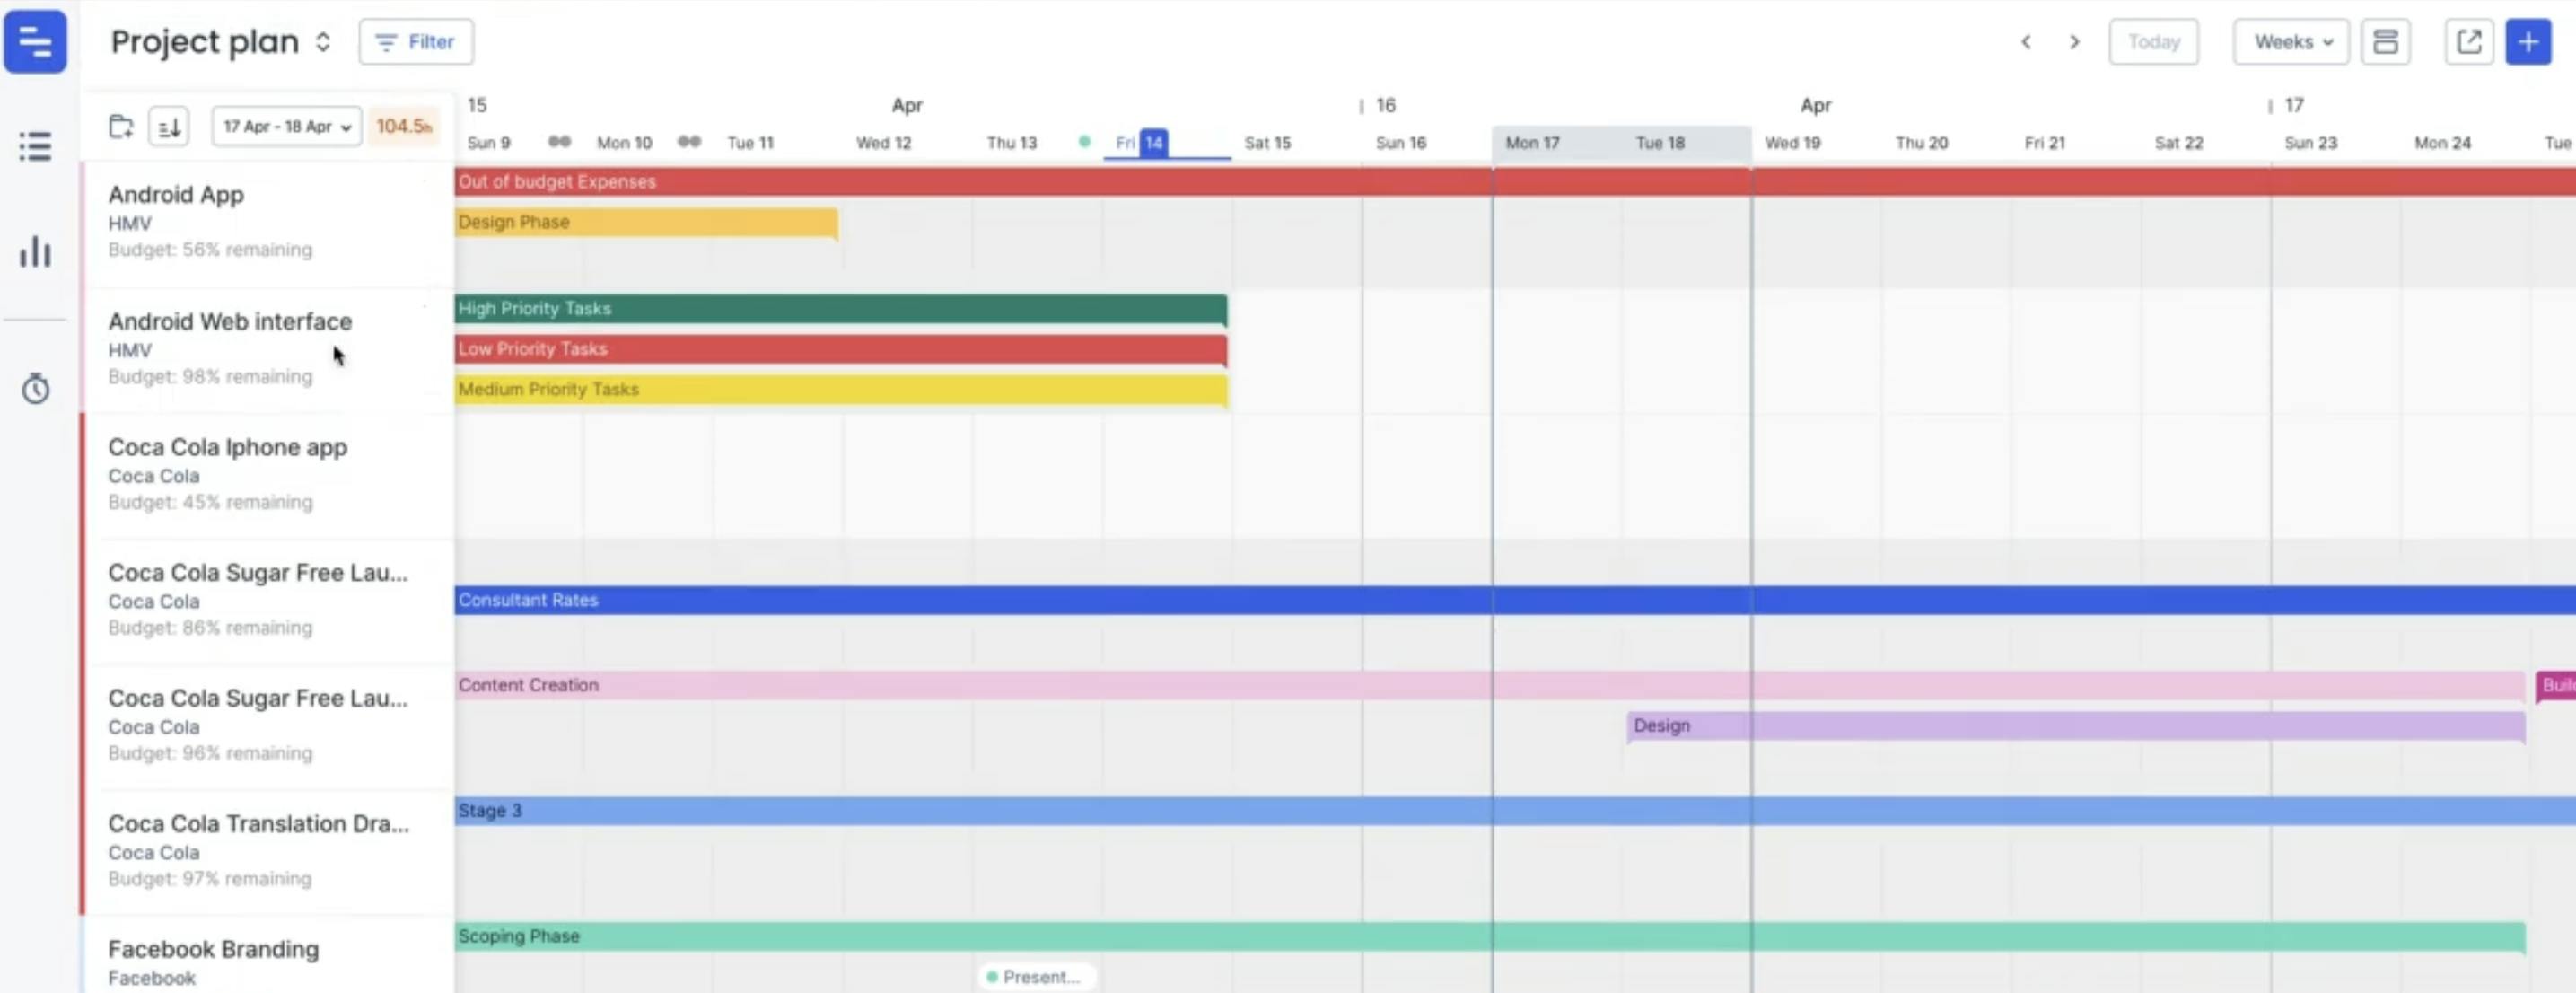Click the orange 104.5h hours badge

coord(404,126)
